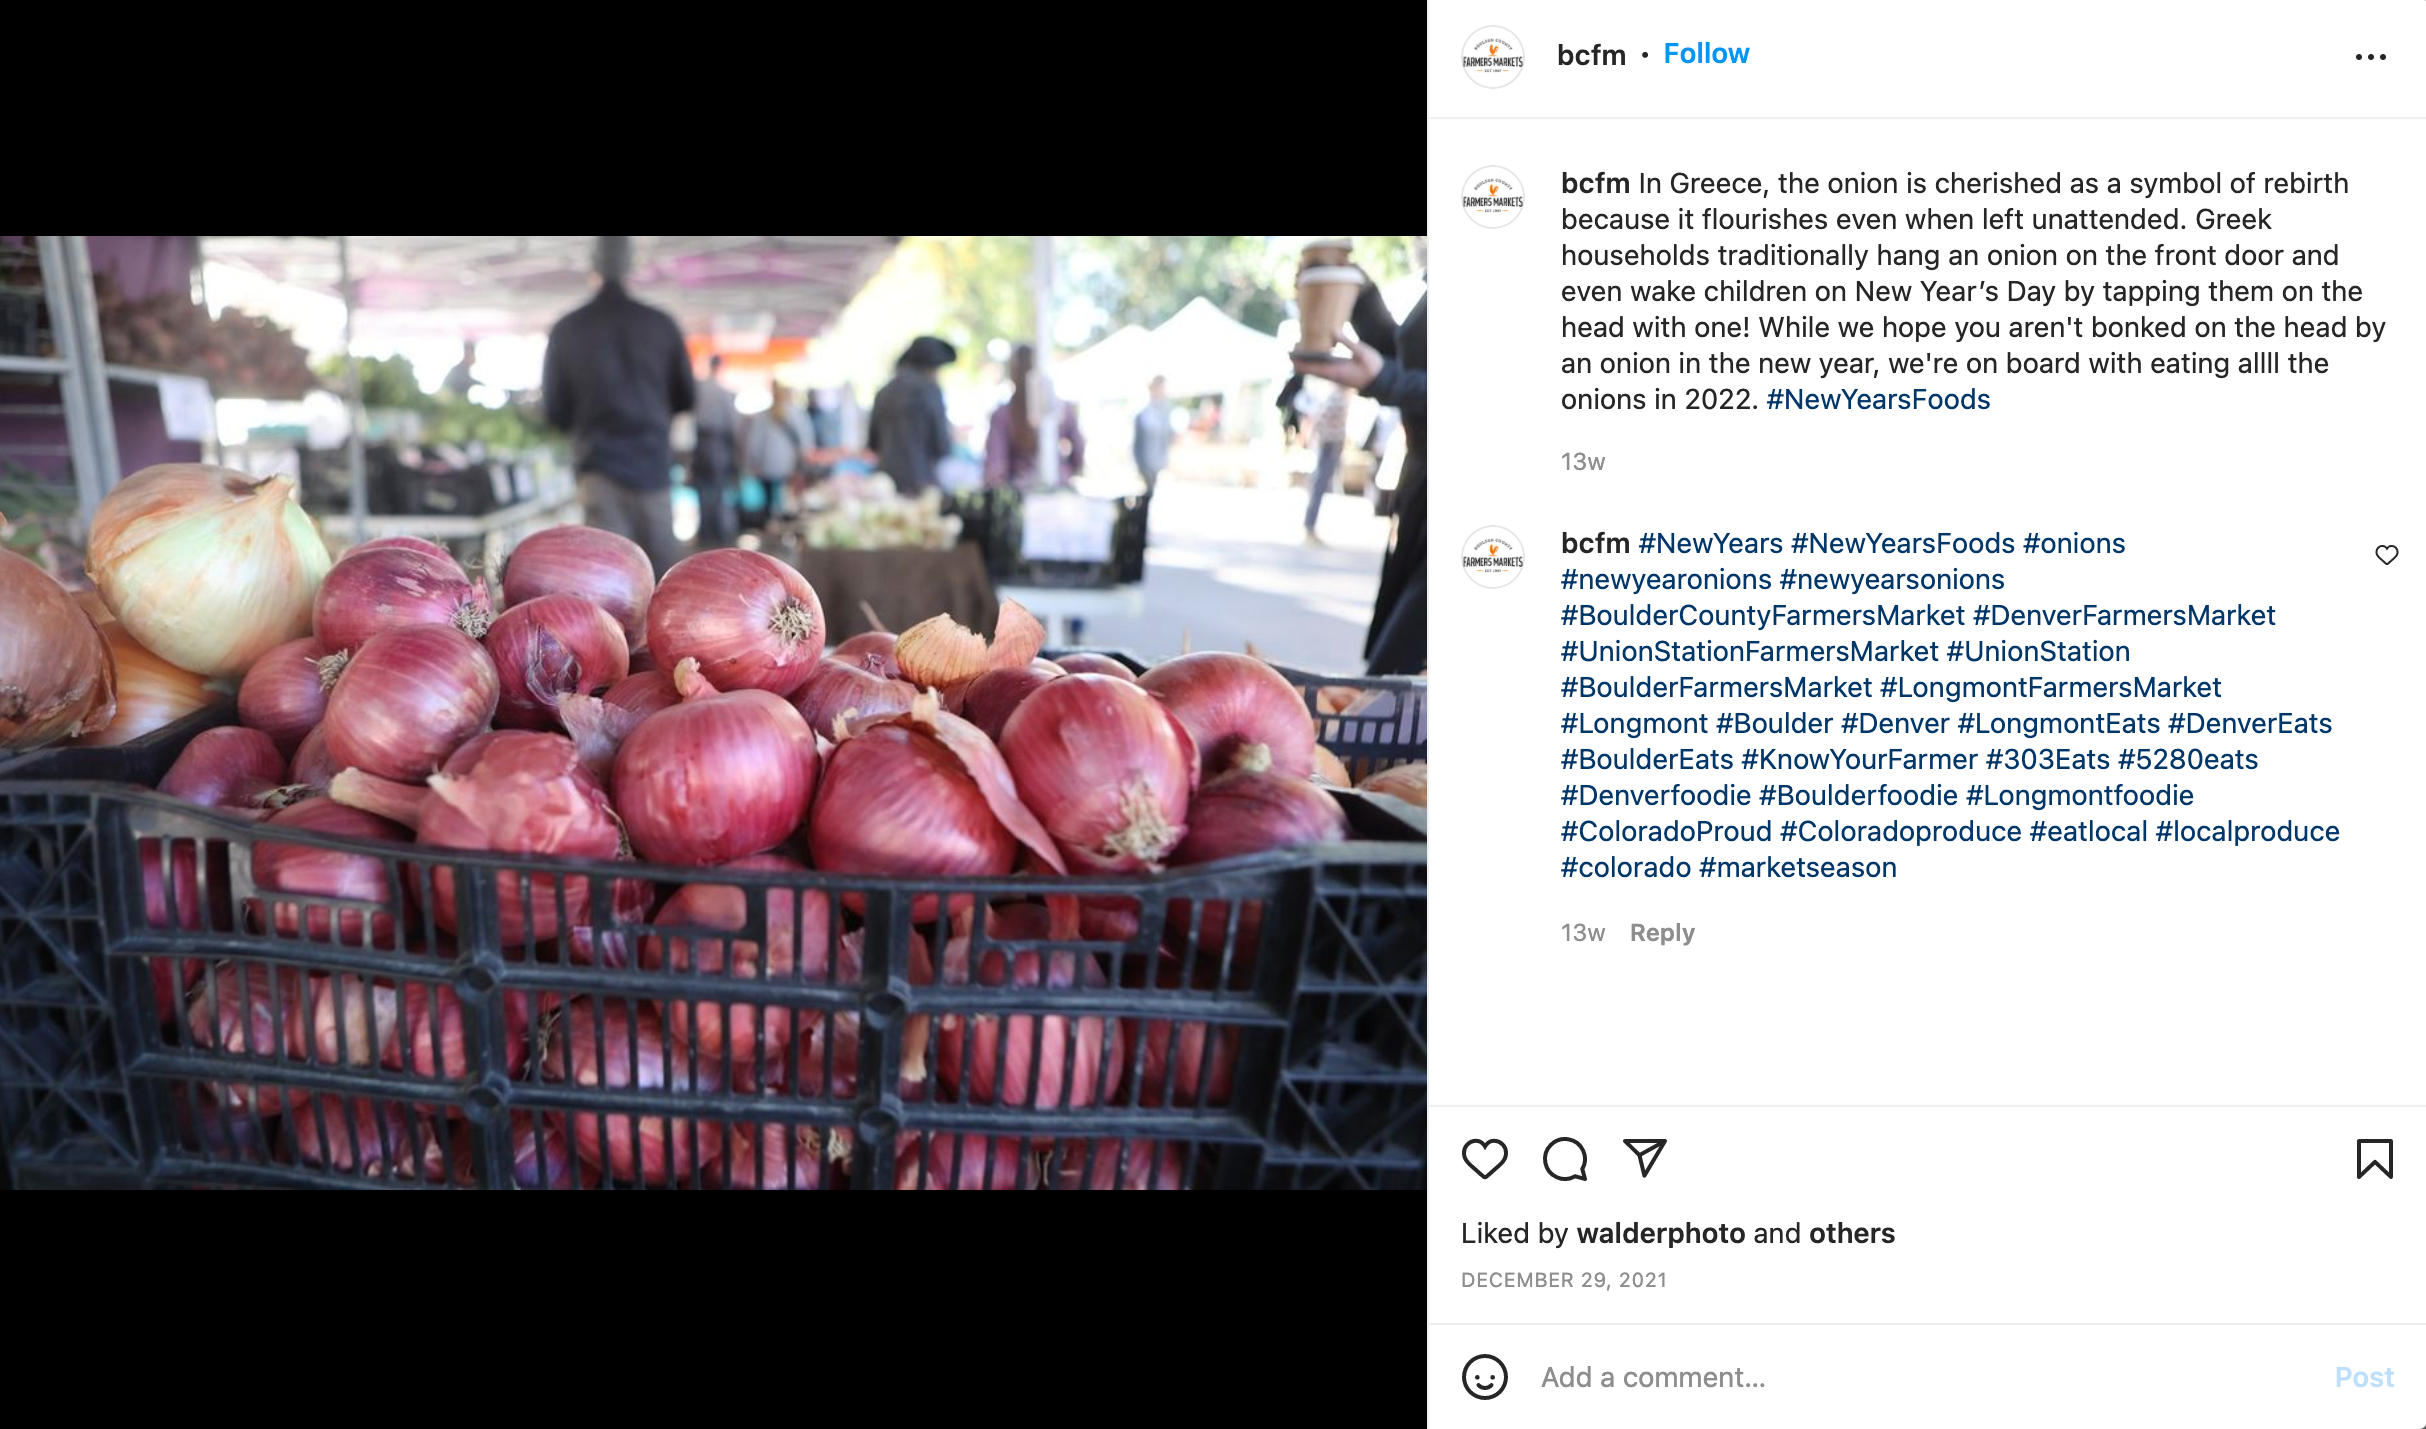Viewport: 2426px width, 1429px height.
Task: Open #BoulderCountyFarmersMarket hashtag
Action: click(x=1762, y=616)
